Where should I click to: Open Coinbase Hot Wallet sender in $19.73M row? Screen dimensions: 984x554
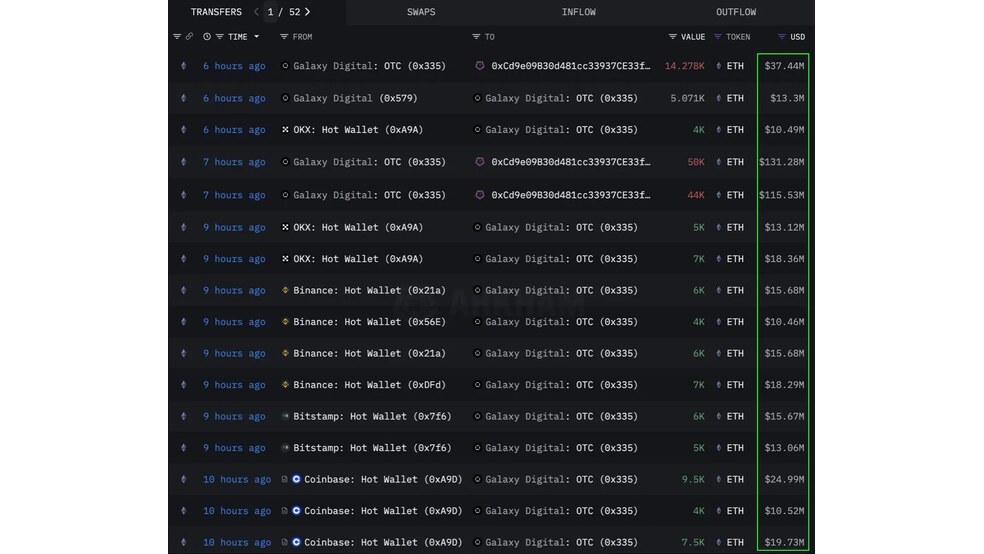pos(383,542)
